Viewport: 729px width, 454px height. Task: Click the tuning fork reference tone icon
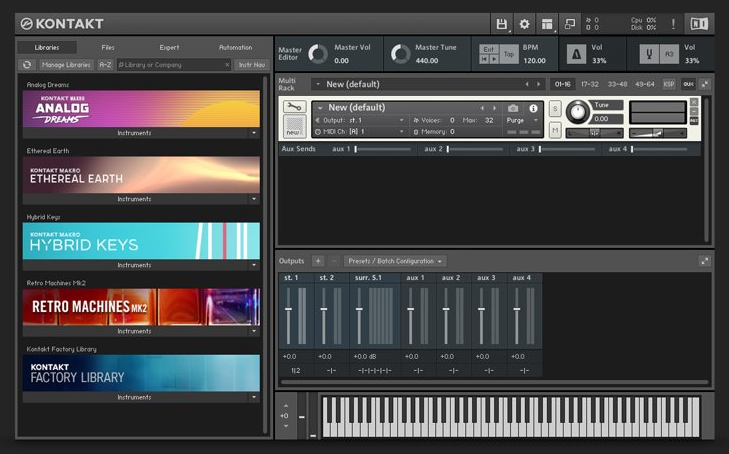tap(649, 54)
